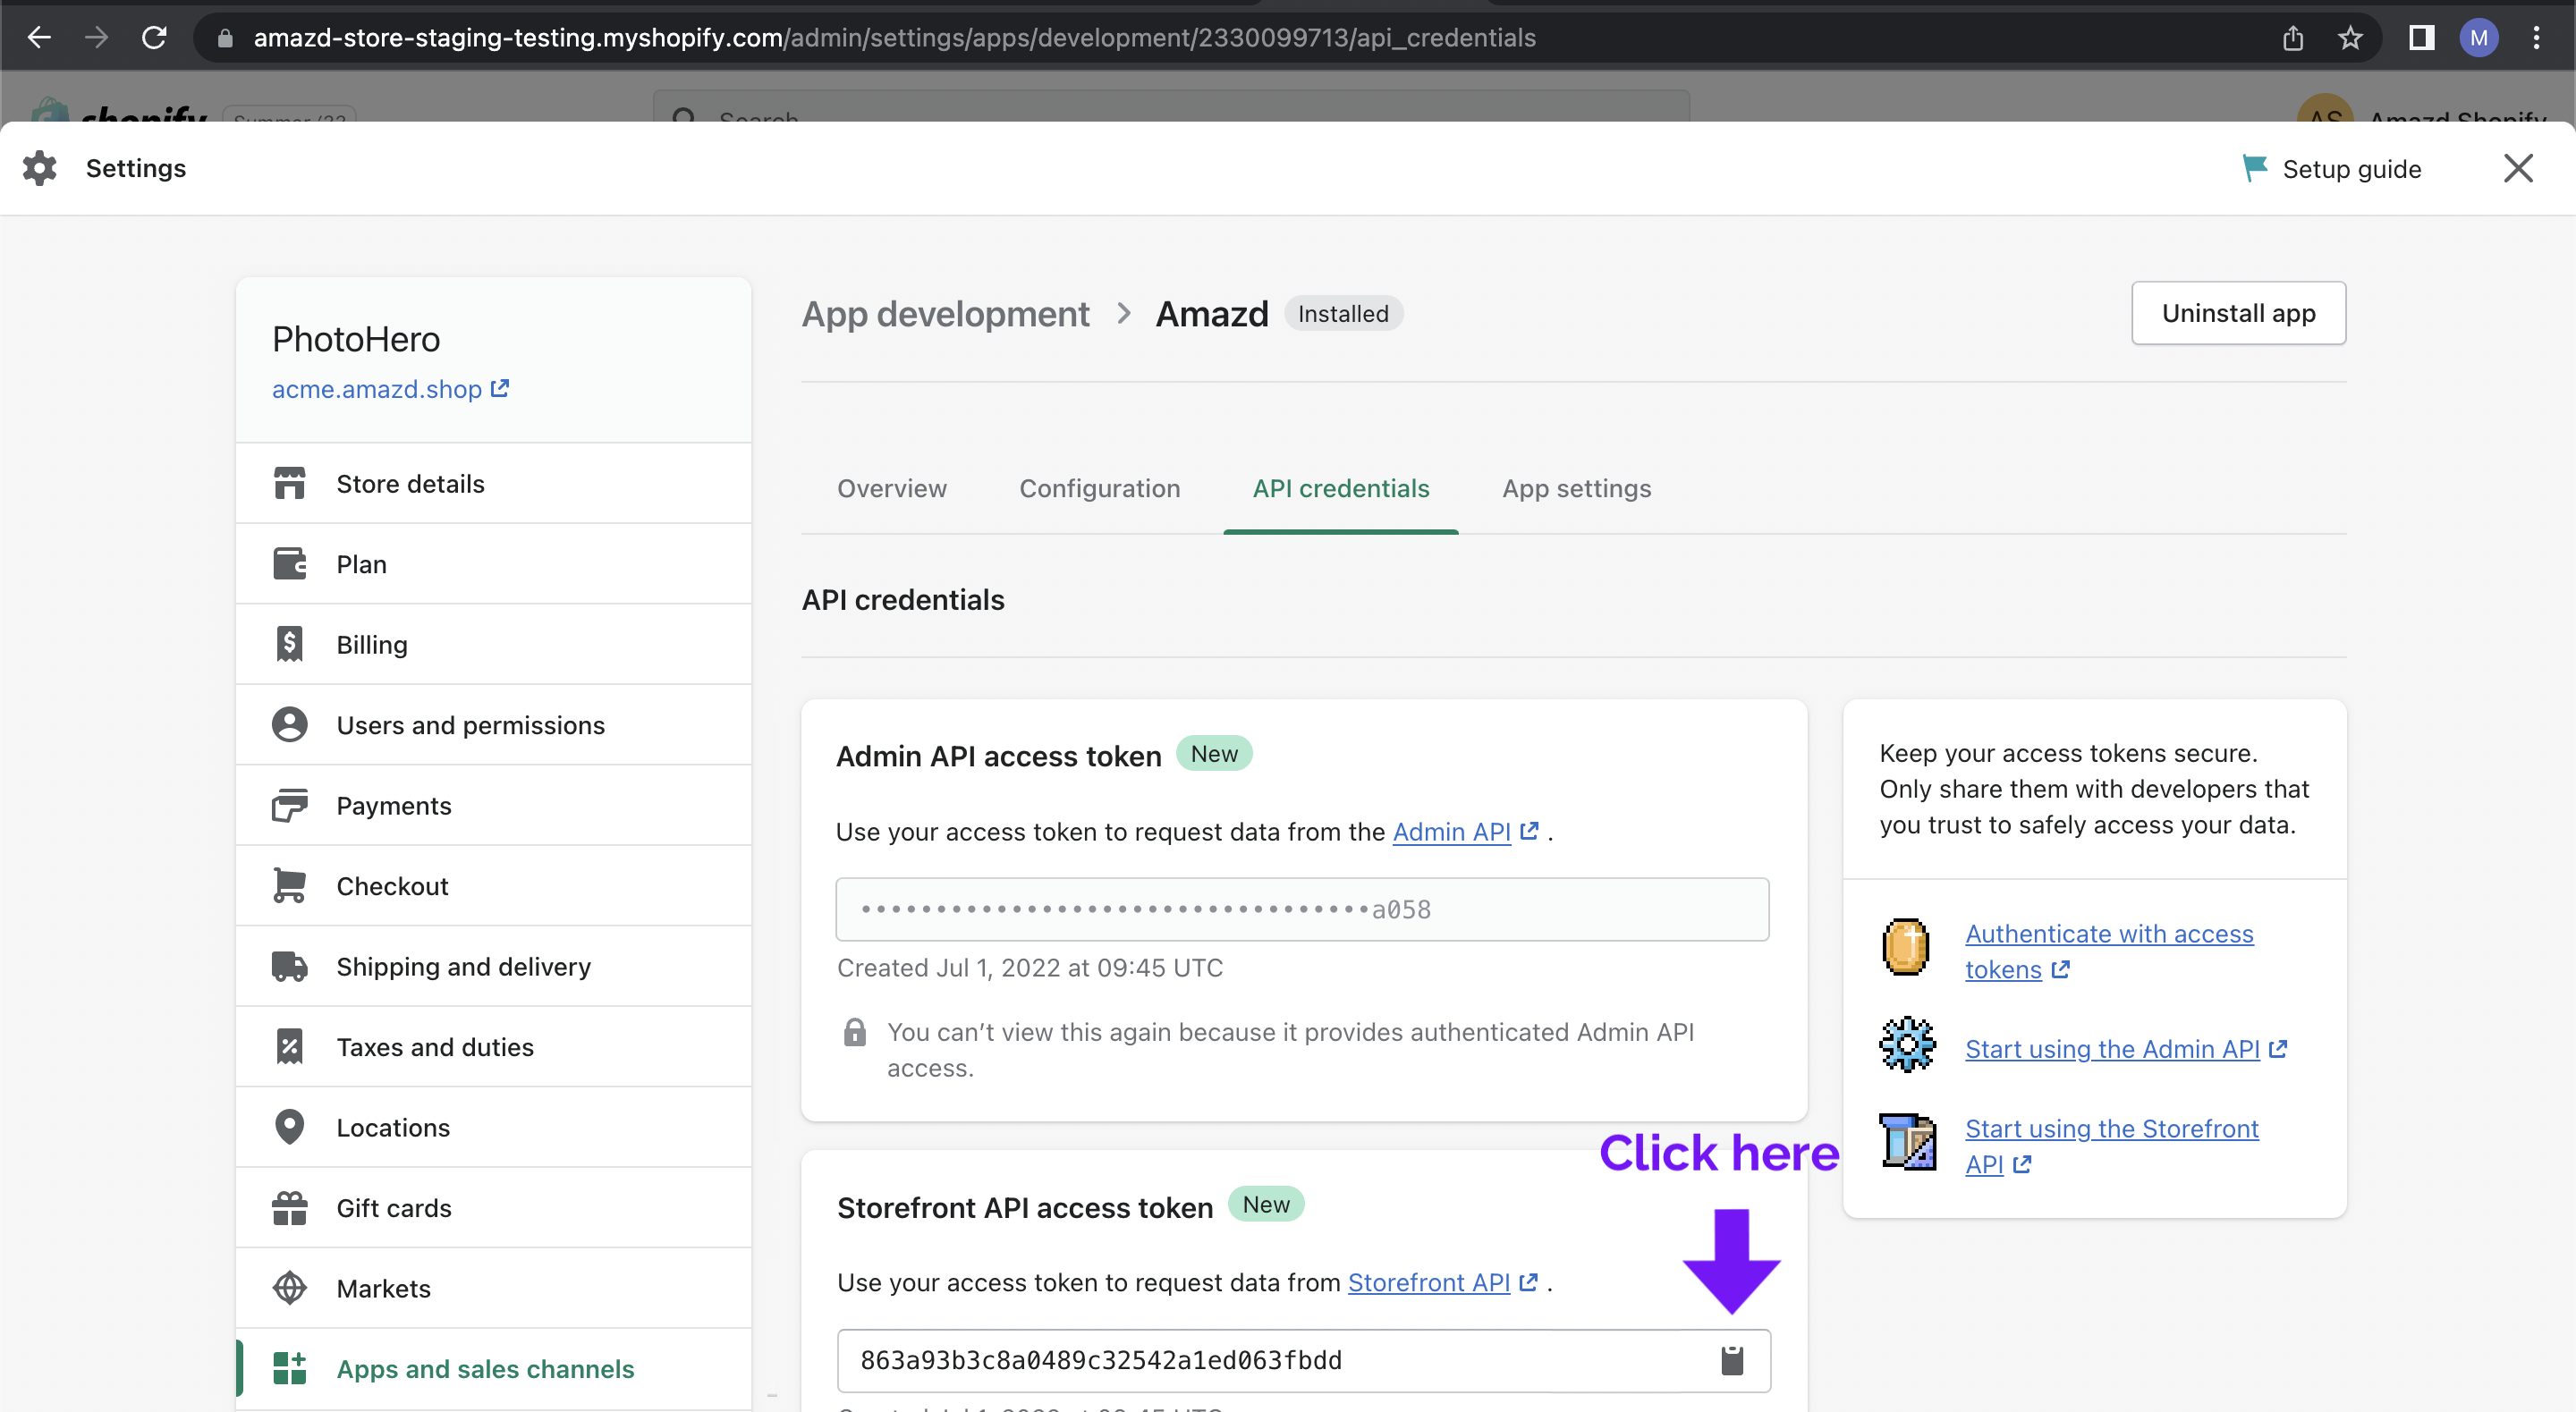
Task: Open Start using the Storefront API link
Action: click(x=2111, y=1146)
